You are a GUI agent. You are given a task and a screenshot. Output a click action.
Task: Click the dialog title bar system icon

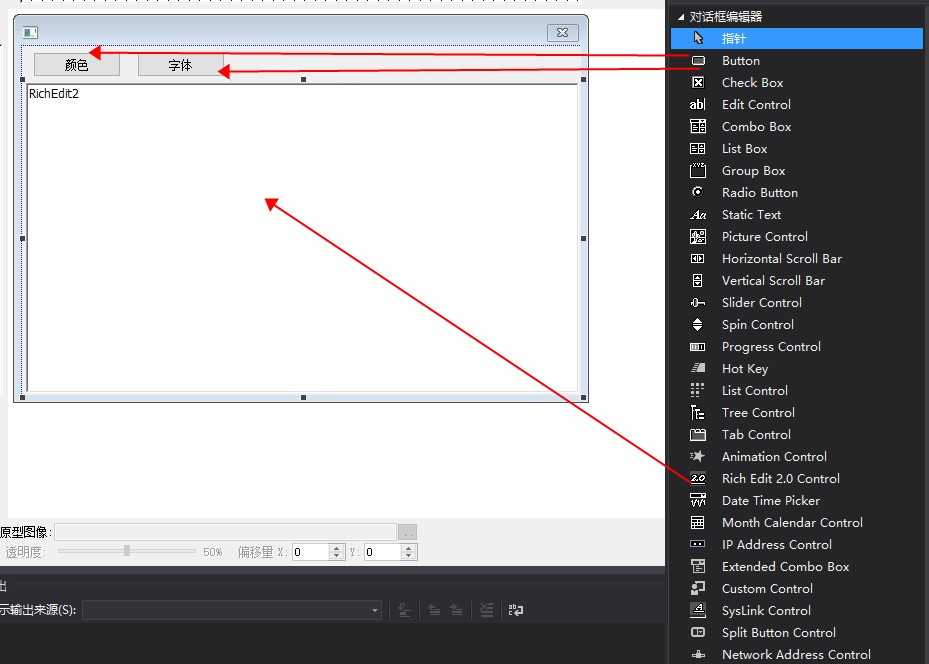(x=30, y=33)
